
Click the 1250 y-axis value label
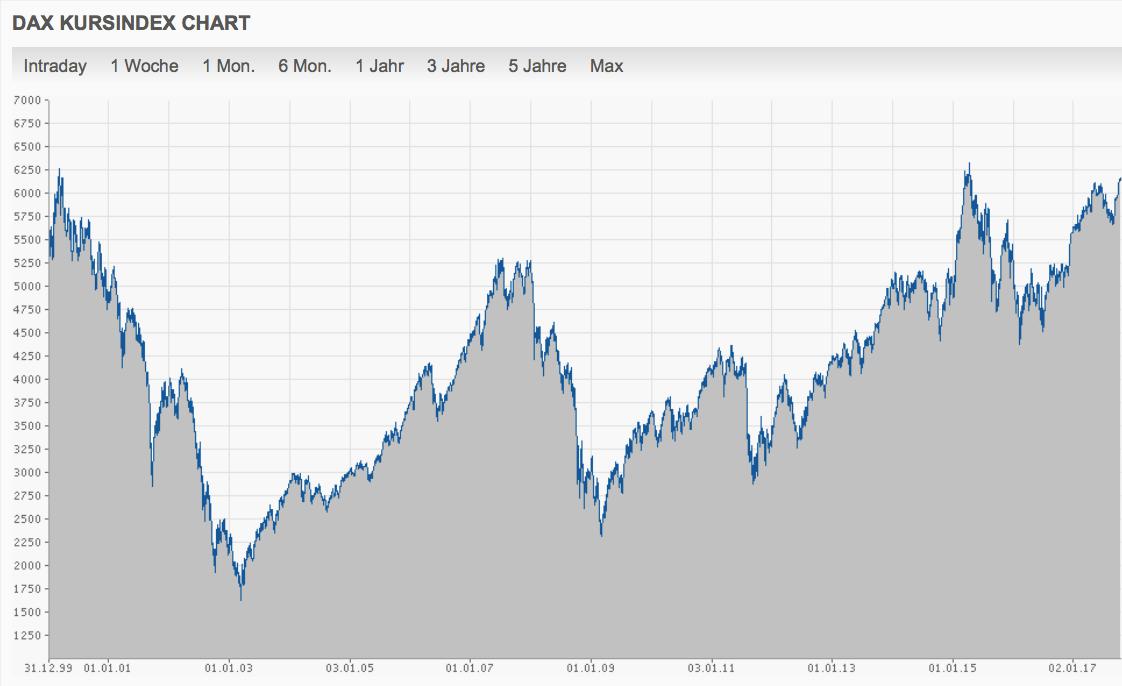27,635
